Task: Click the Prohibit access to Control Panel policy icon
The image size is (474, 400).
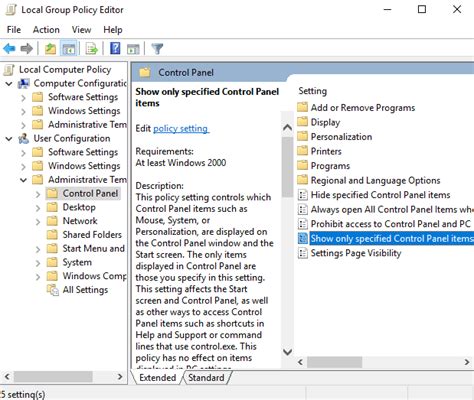Action: tap(302, 224)
